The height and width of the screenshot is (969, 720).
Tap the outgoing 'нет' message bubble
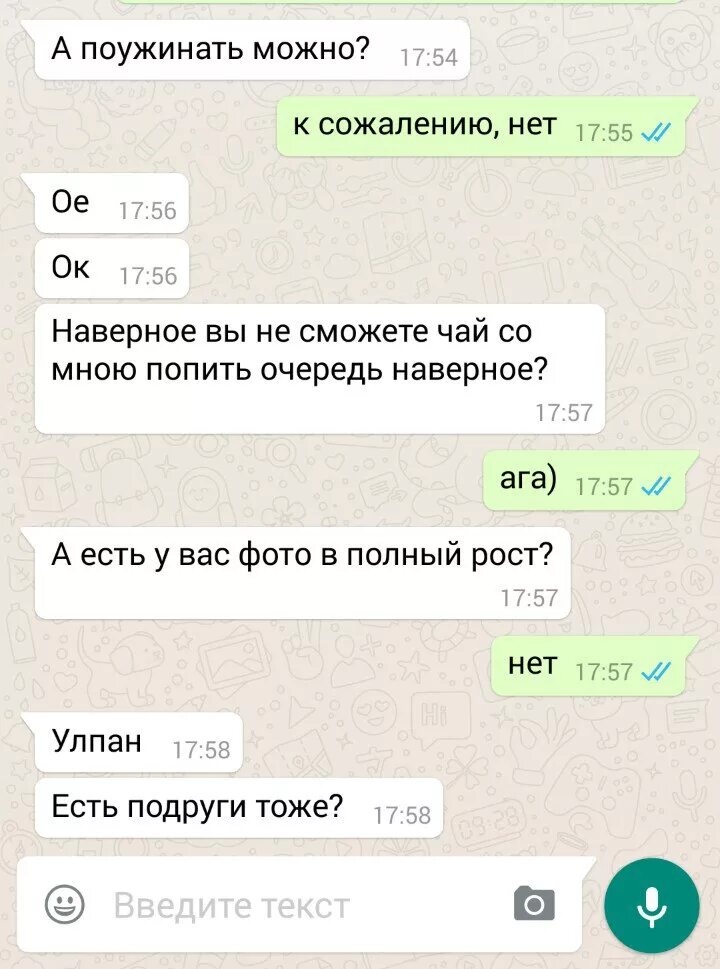tap(588, 665)
